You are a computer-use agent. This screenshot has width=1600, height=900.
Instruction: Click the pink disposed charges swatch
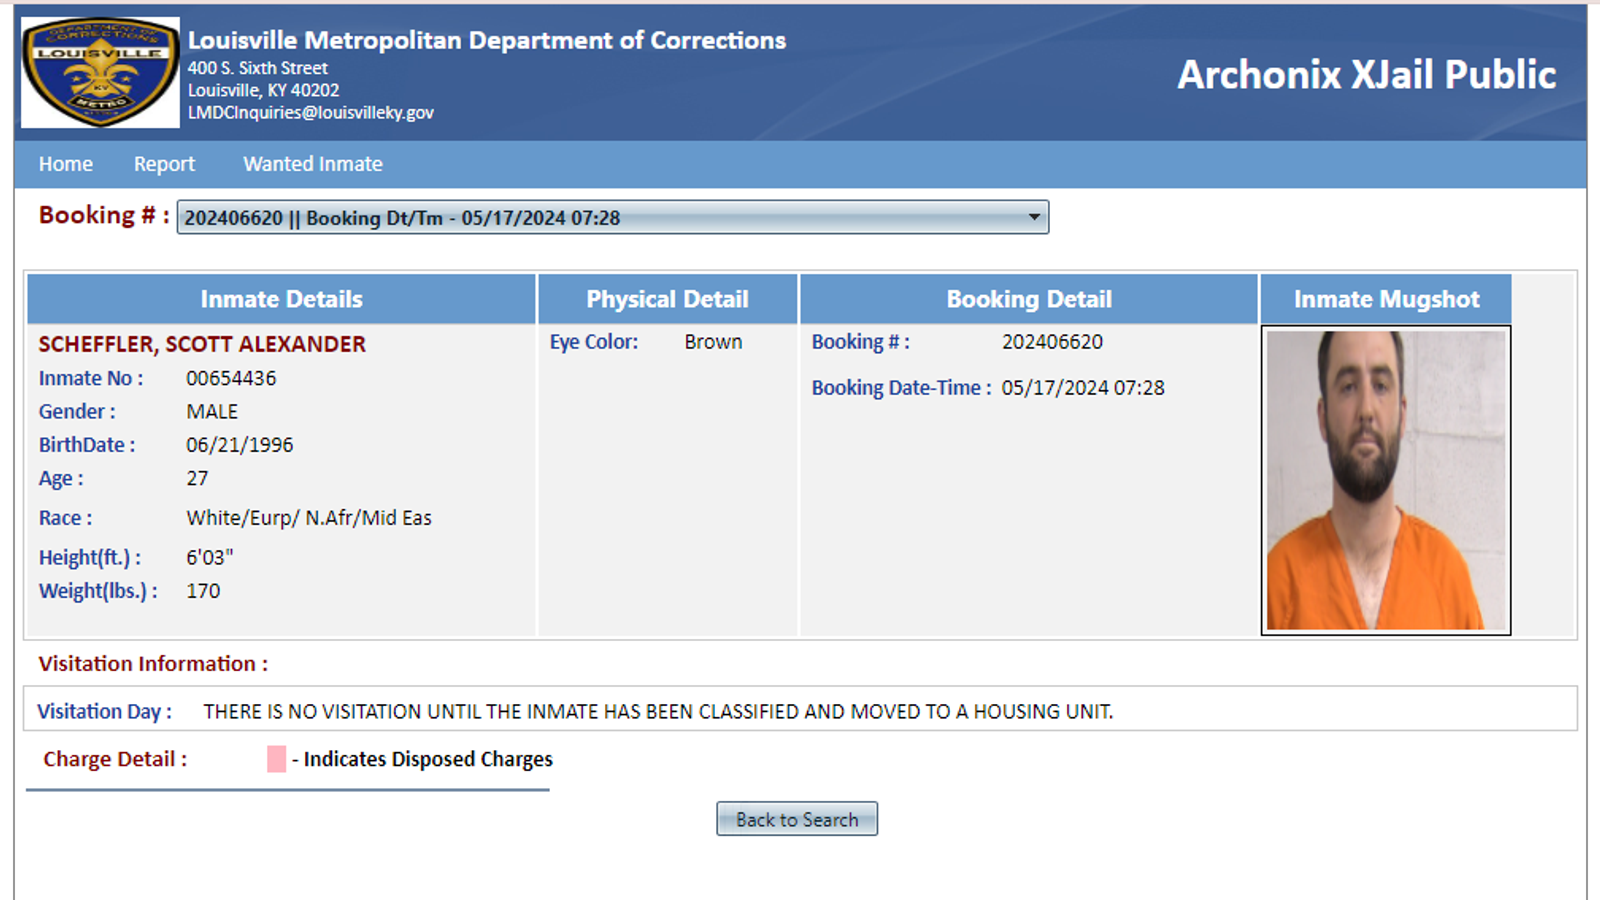point(277,759)
